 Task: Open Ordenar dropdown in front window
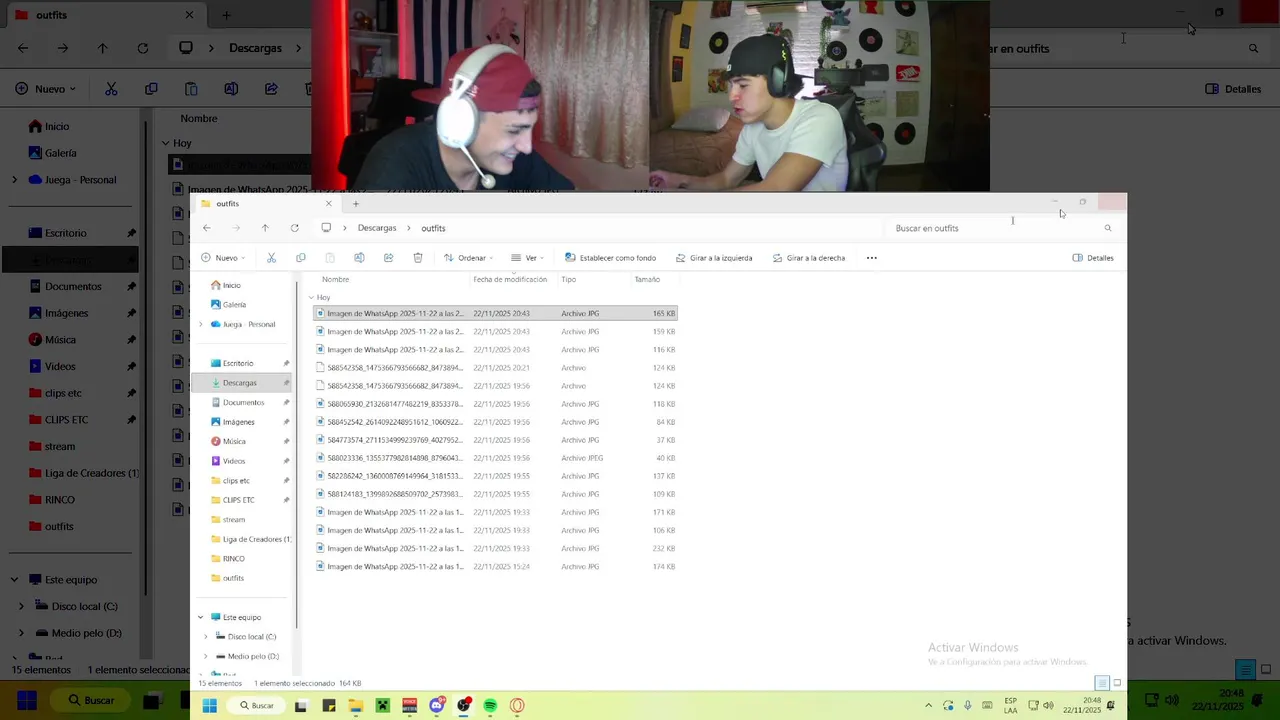[x=468, y=258]
